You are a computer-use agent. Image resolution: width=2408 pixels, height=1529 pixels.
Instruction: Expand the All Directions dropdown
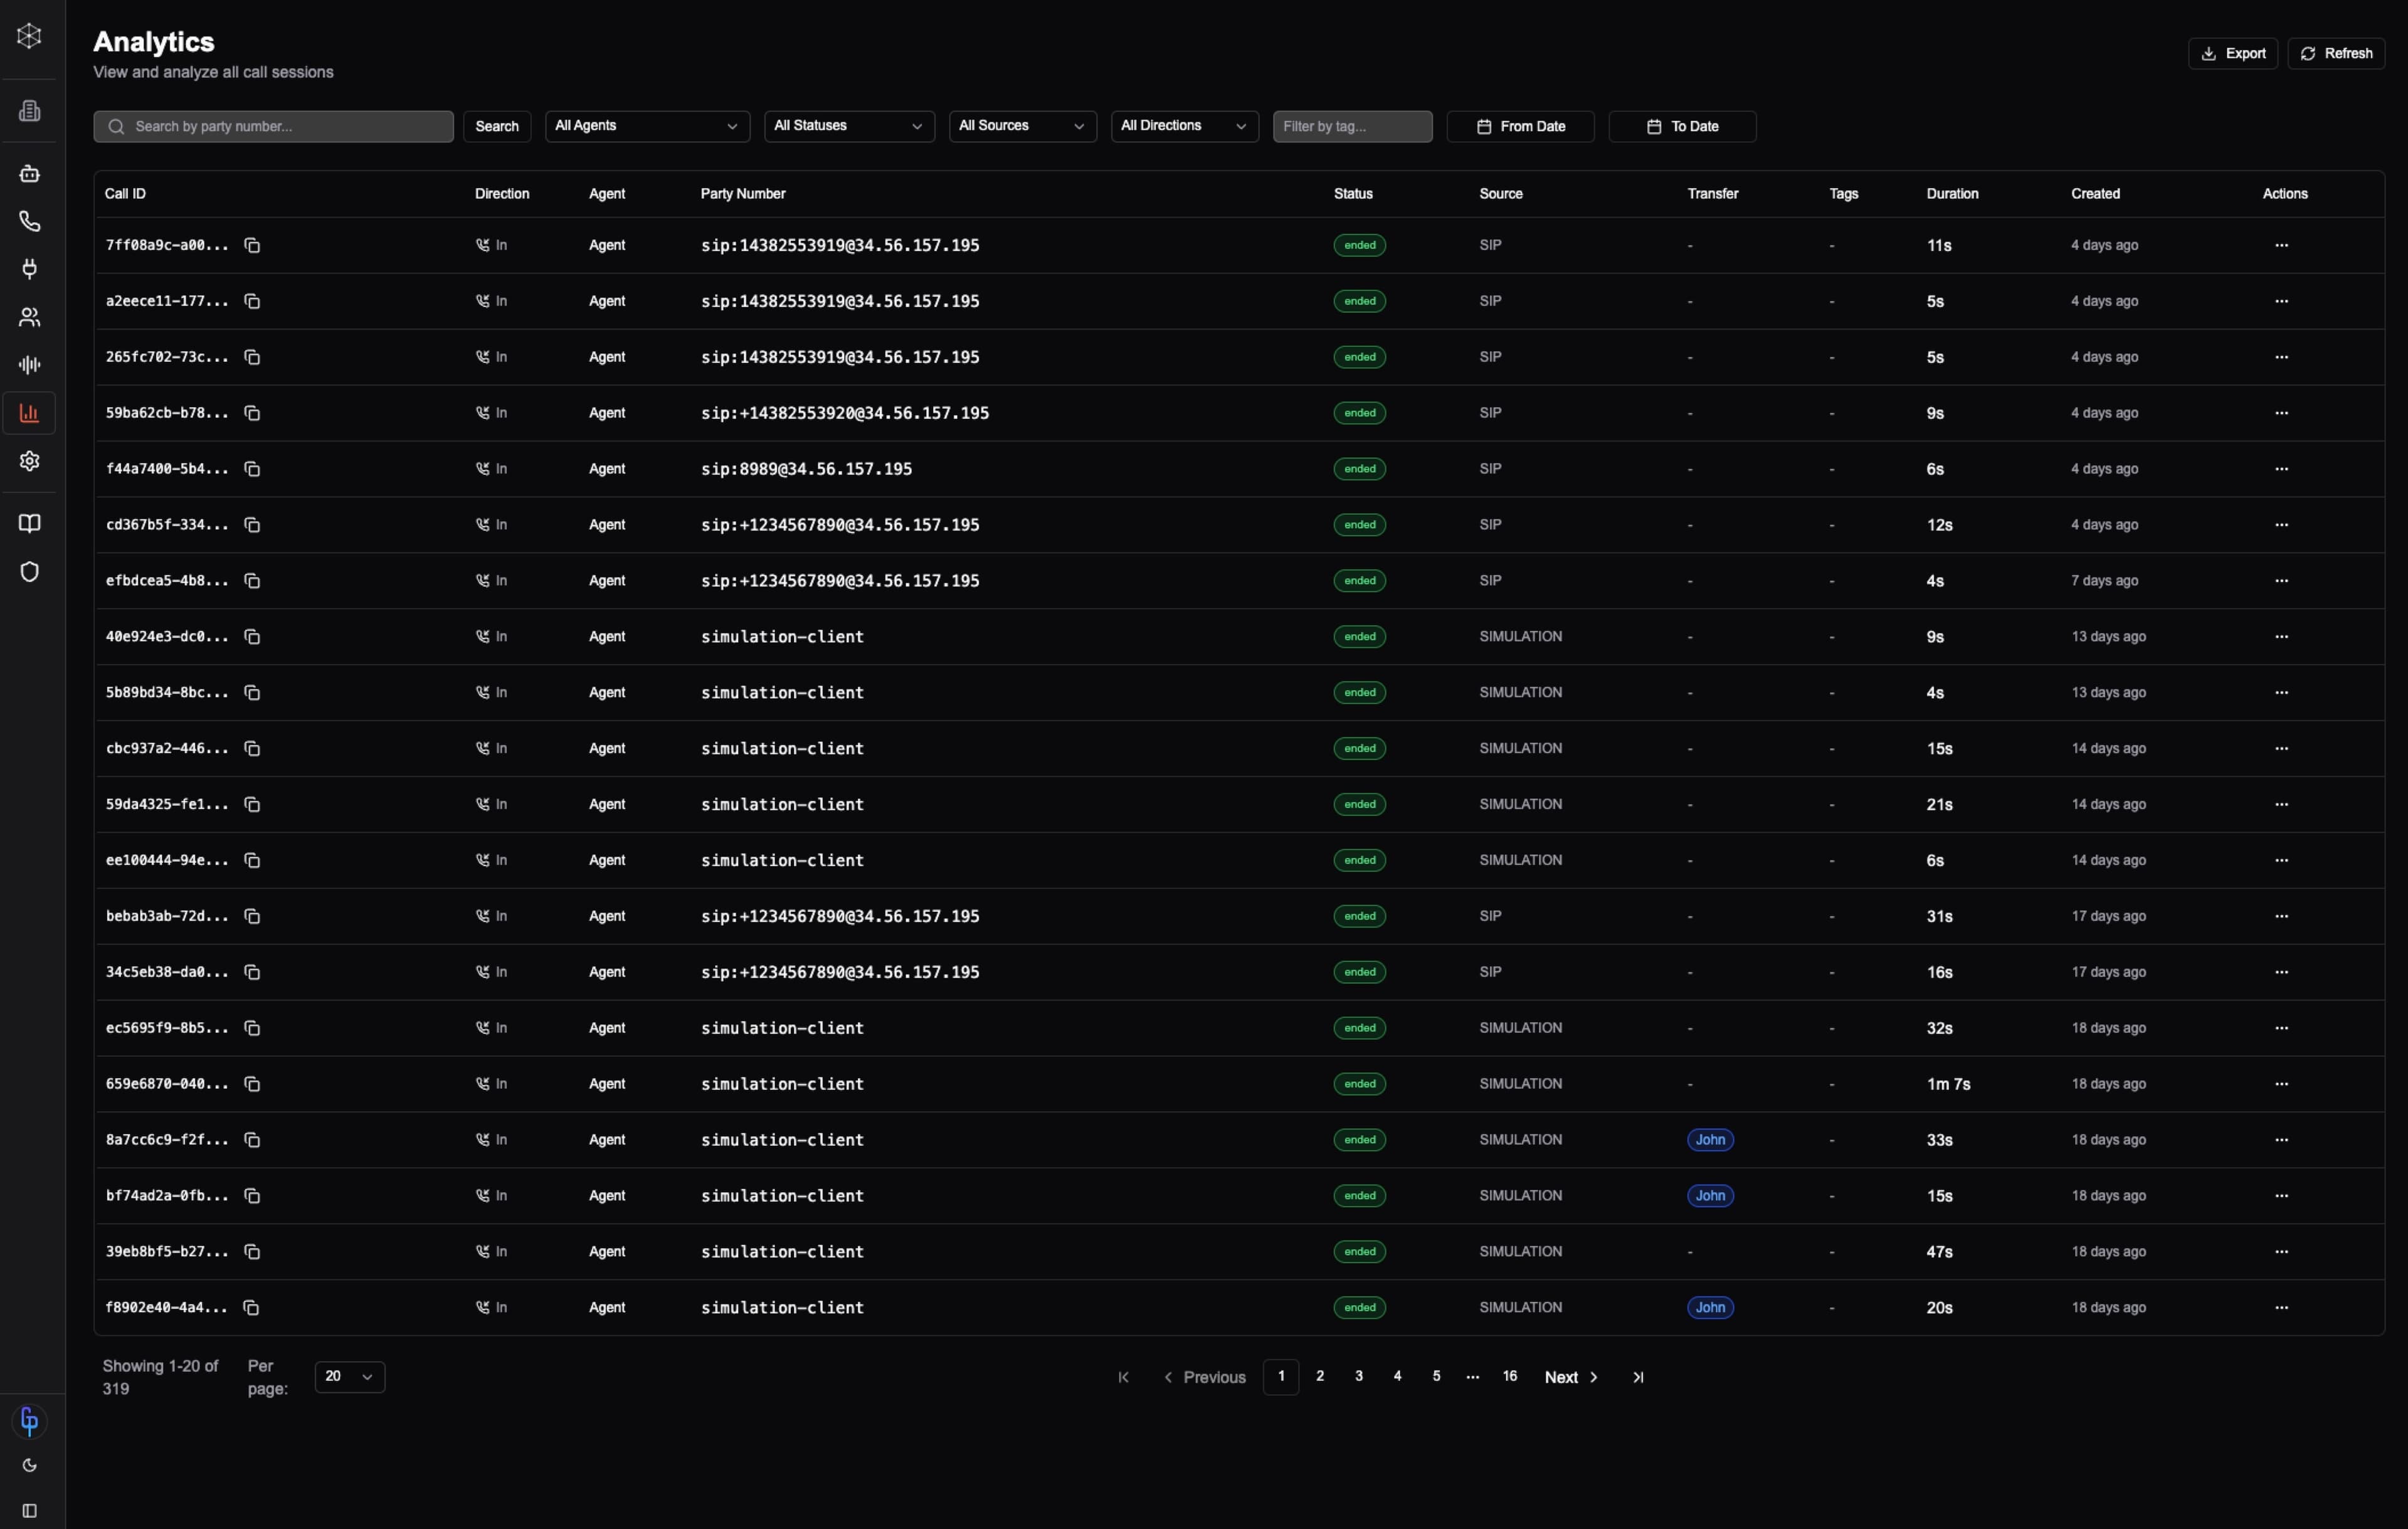(1183, 126)
